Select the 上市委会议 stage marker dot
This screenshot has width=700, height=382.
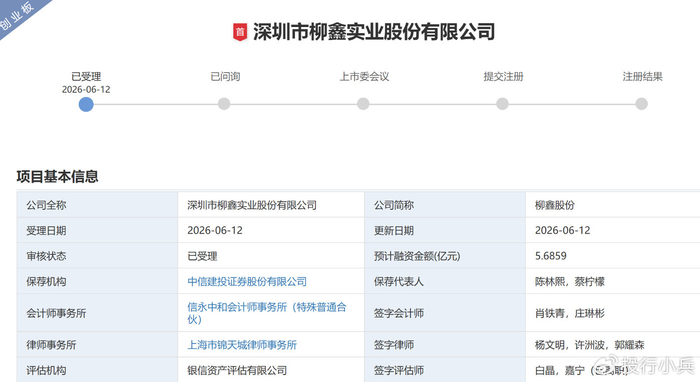363,104
